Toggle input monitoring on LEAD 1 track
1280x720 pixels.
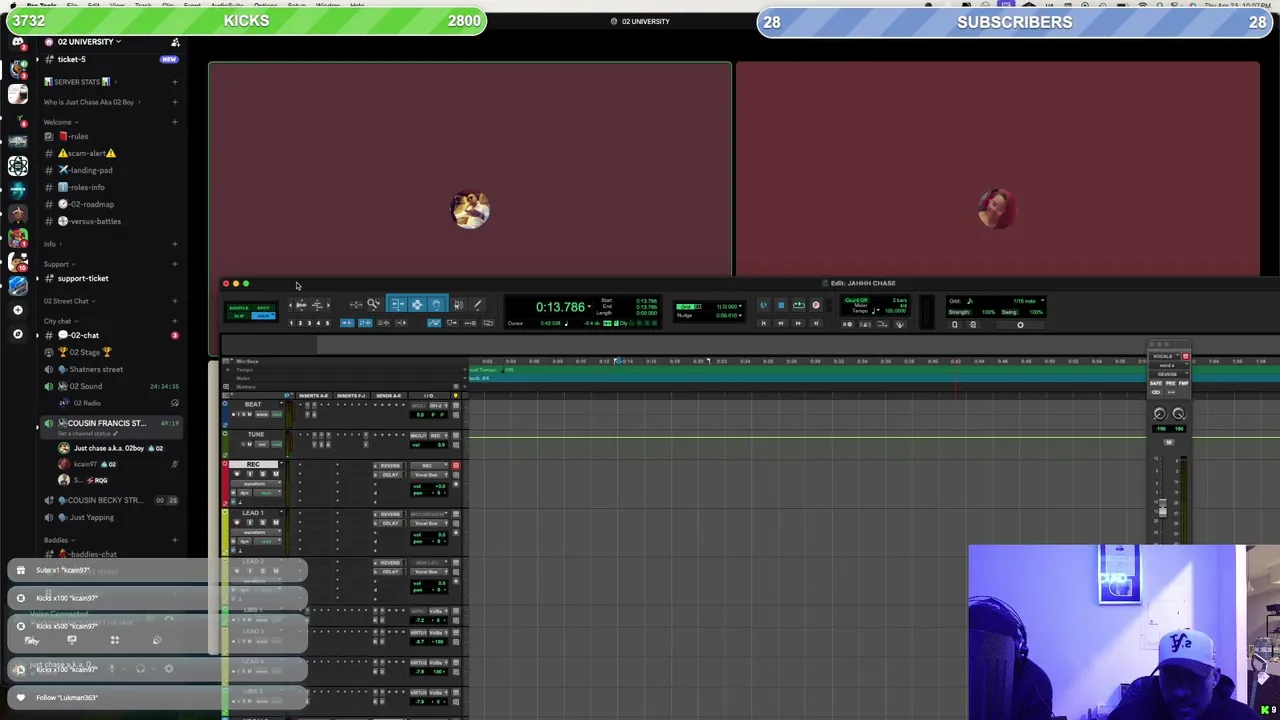click(x=250, y=522)
